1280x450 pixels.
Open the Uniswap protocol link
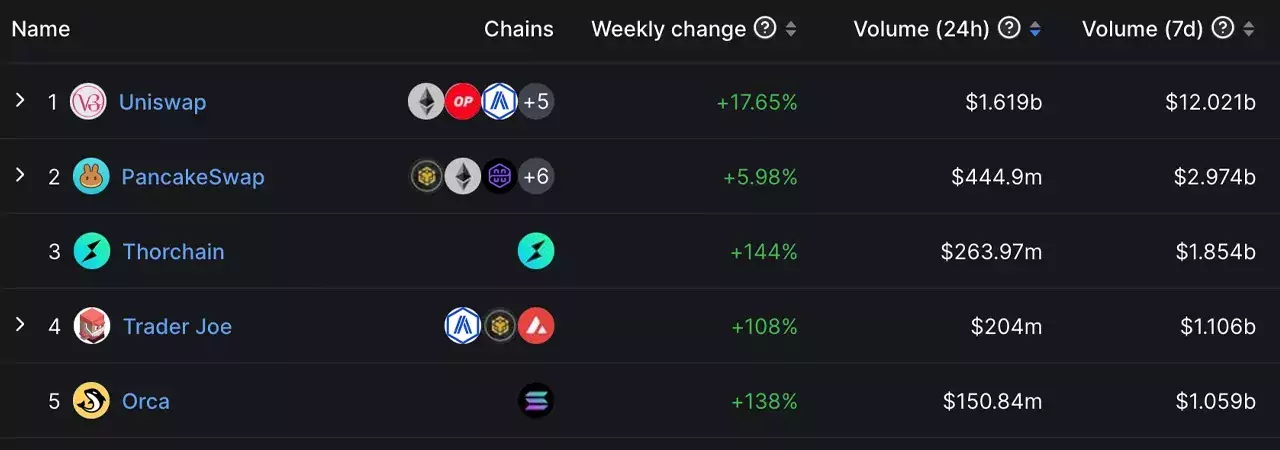point(162,102)
